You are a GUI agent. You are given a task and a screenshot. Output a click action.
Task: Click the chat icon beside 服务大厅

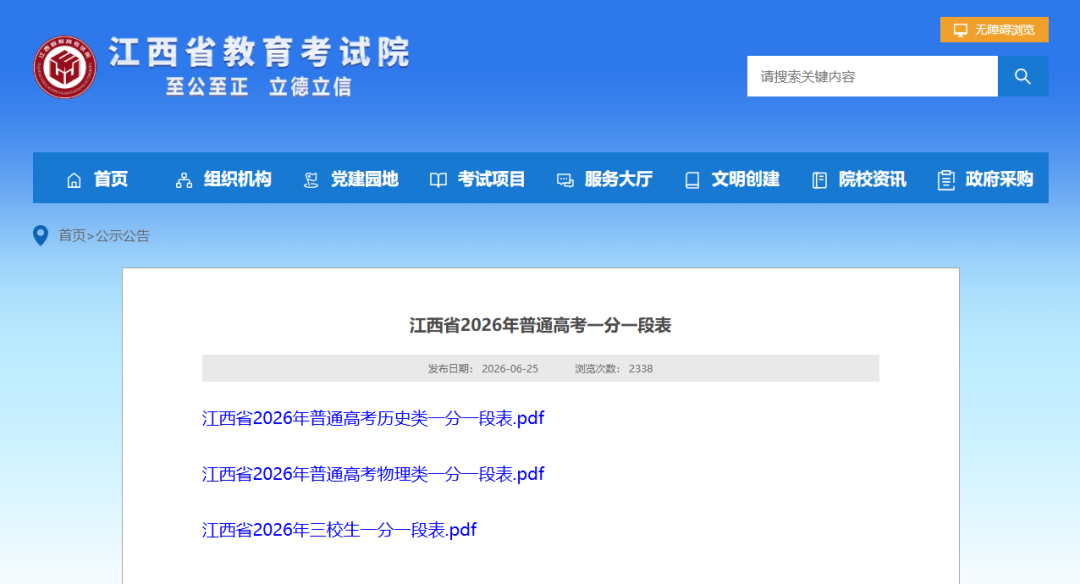coord(565,180)
